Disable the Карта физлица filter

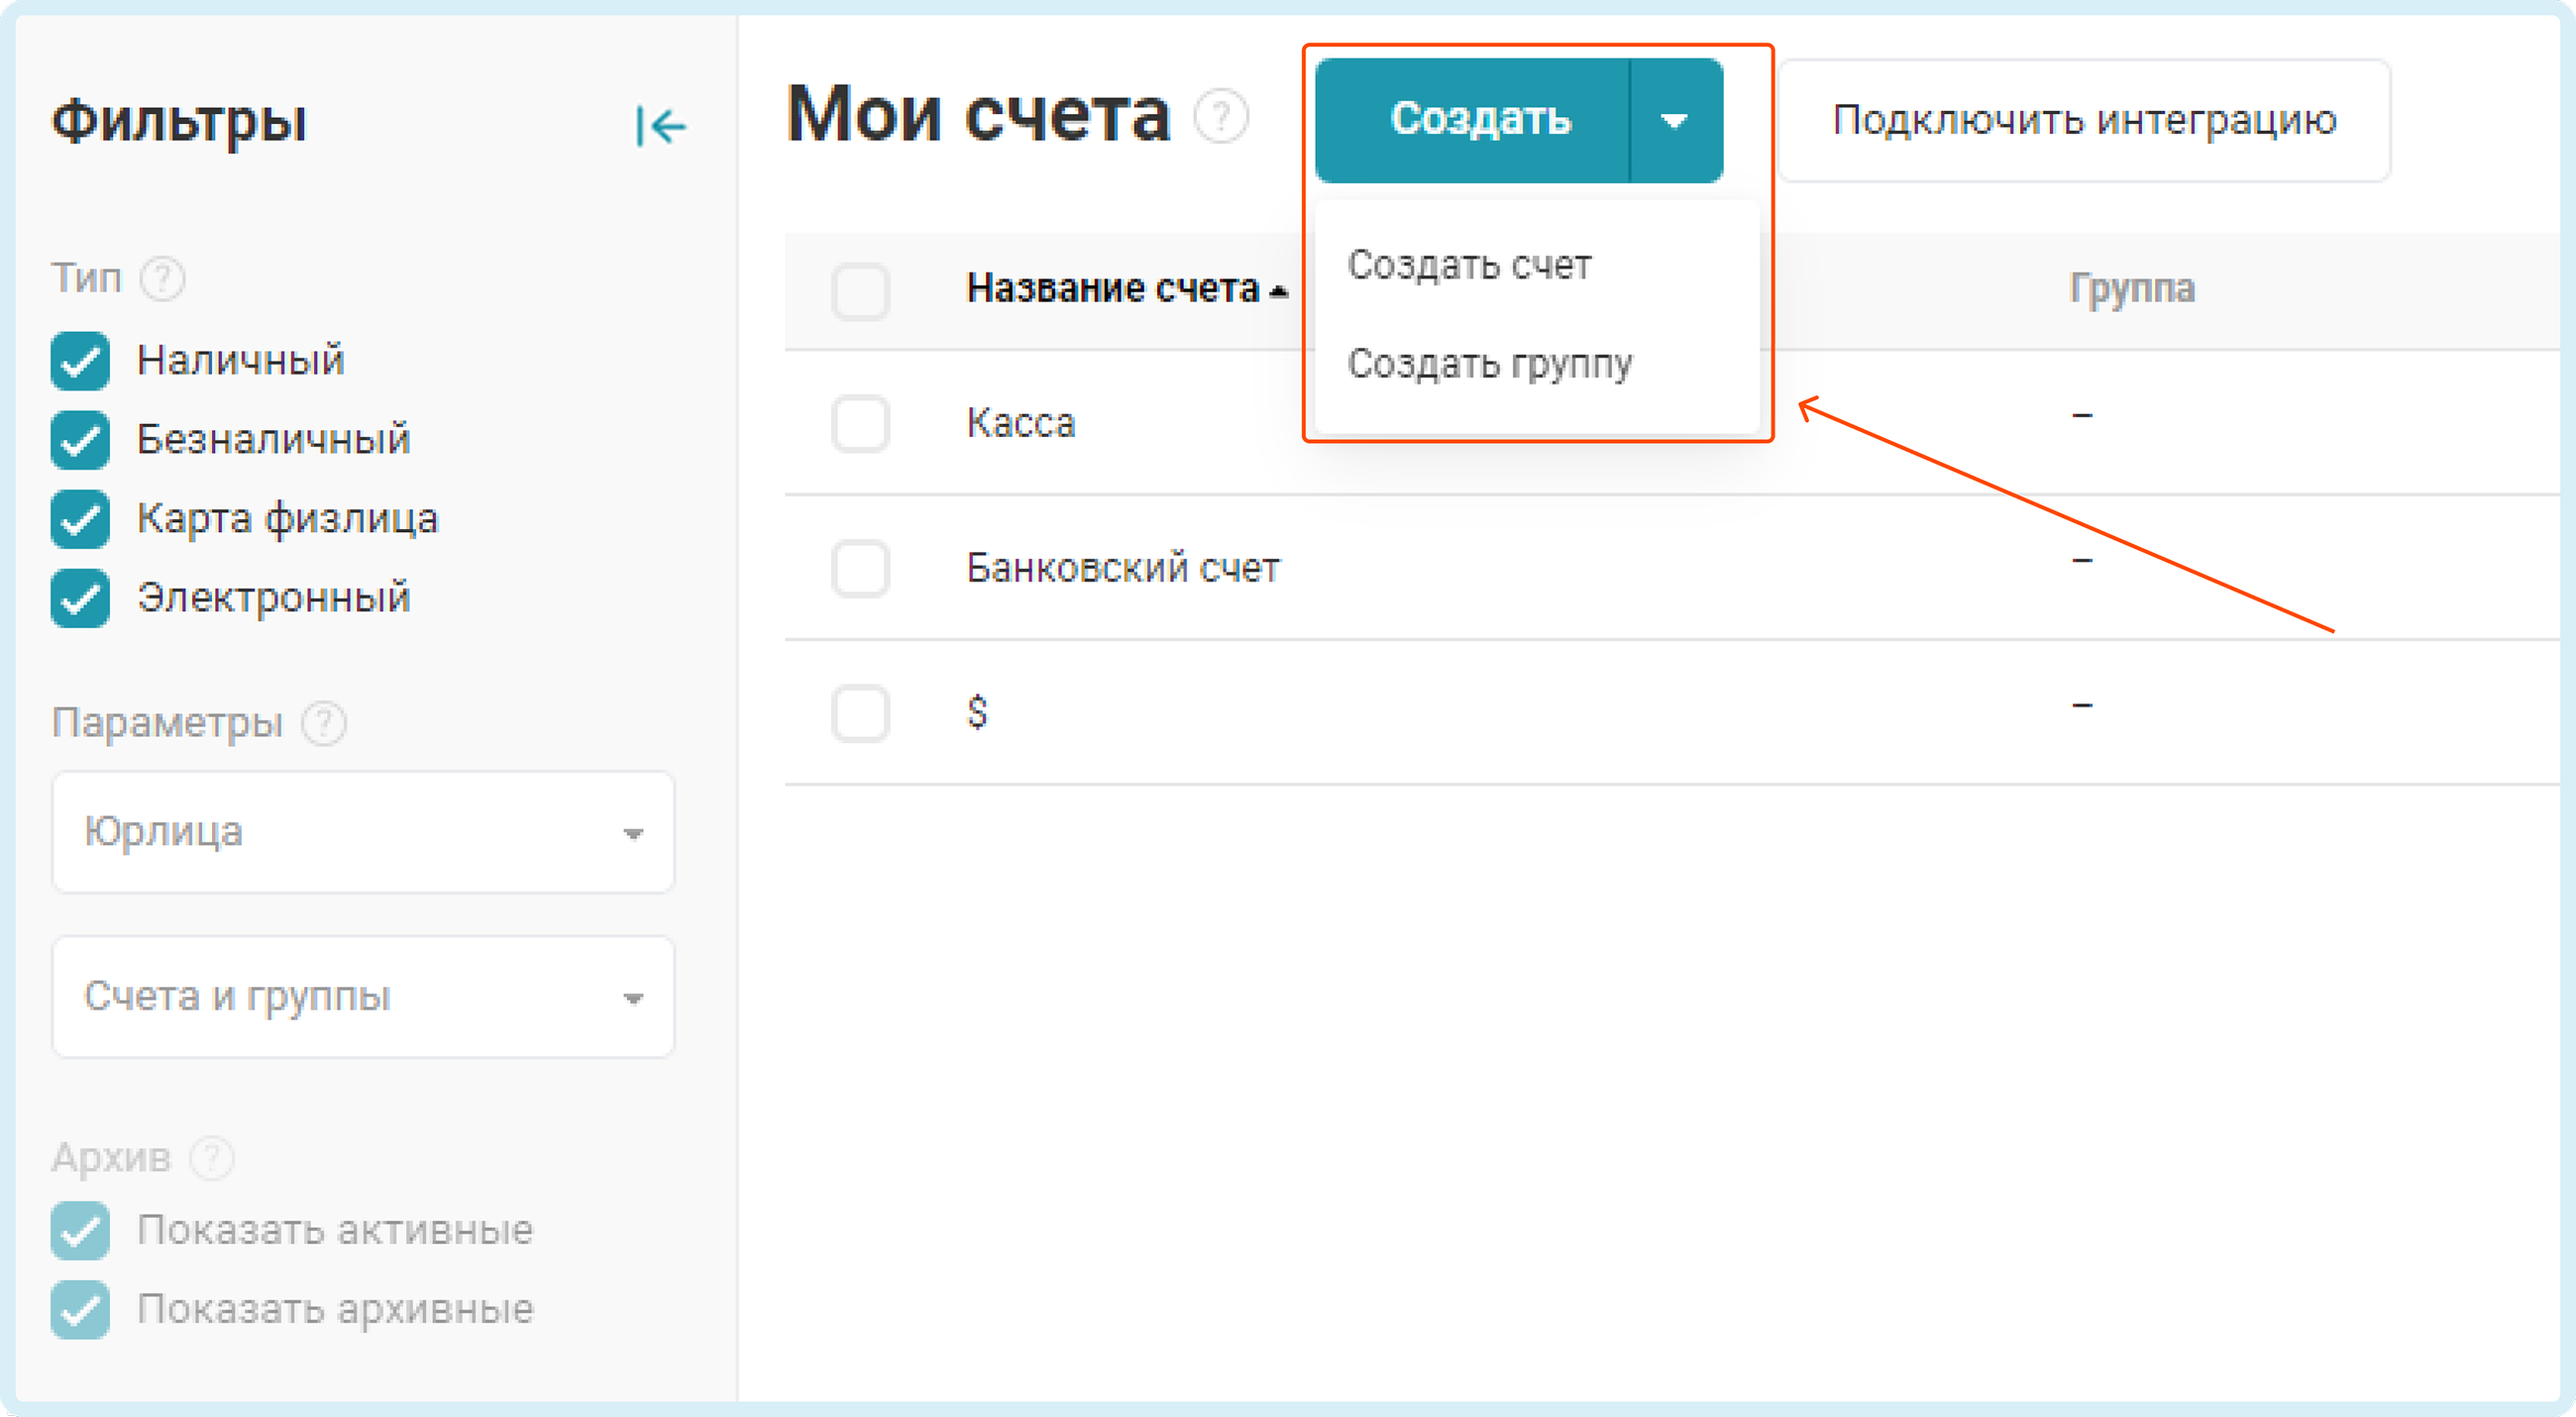tap(81, 519)
